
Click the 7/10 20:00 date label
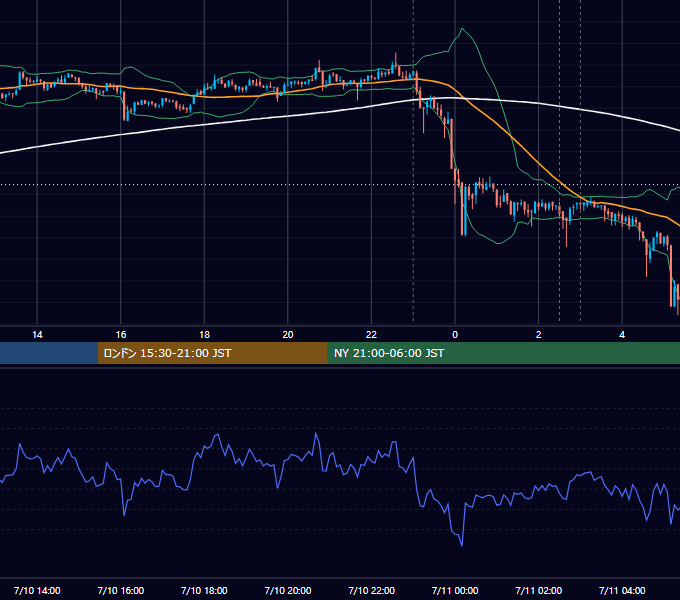coord(288,590)
